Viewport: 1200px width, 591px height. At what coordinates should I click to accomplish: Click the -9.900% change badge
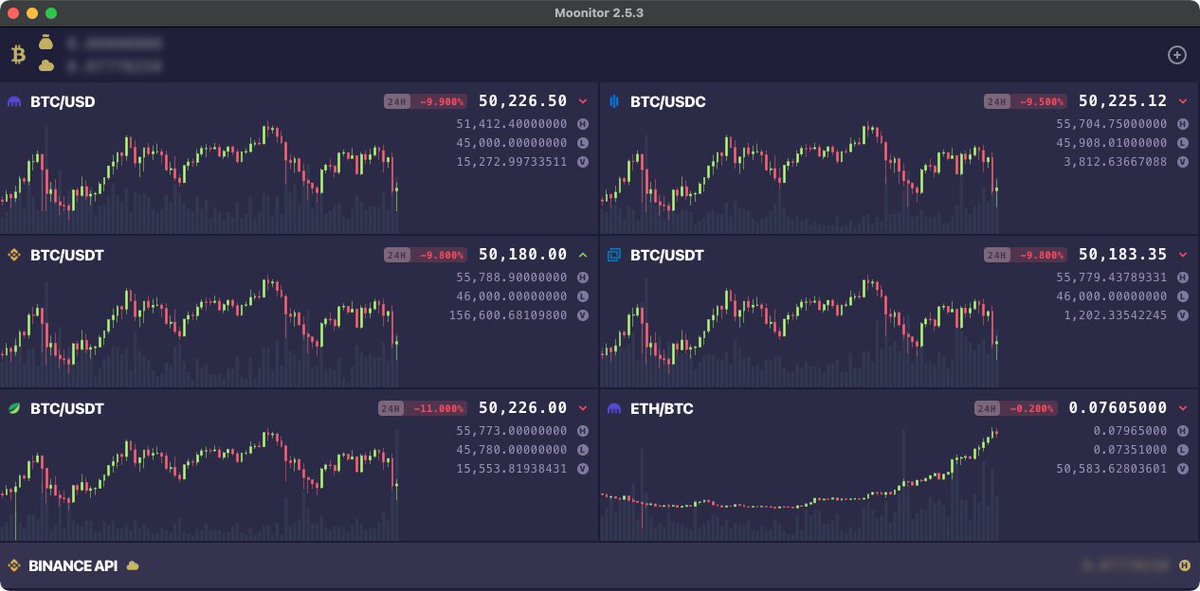coord(440,102)
